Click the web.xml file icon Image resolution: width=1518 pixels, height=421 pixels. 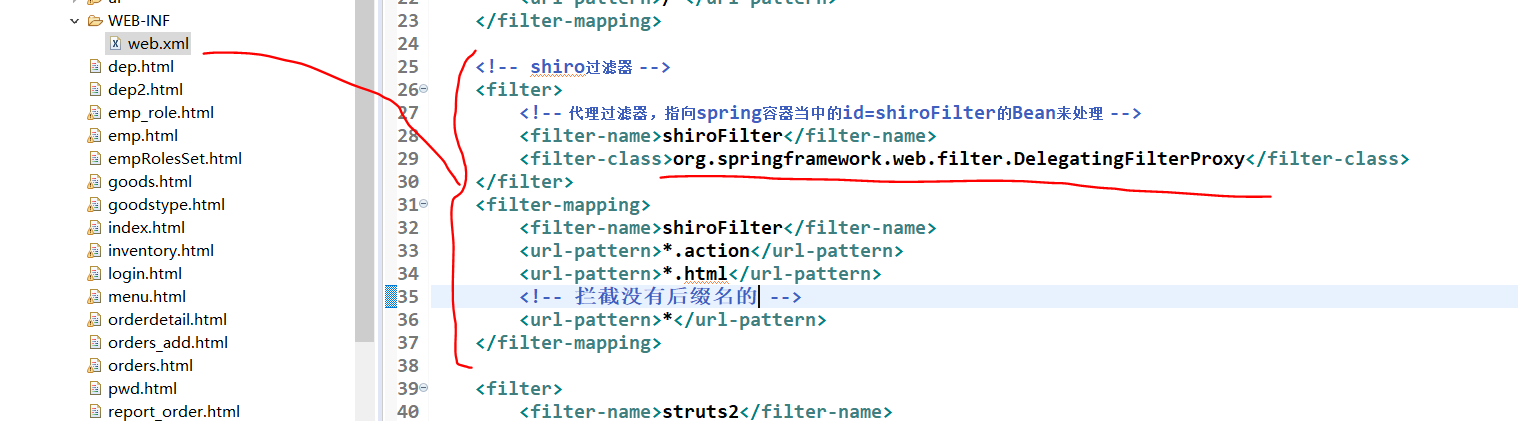tap(116, 44)
